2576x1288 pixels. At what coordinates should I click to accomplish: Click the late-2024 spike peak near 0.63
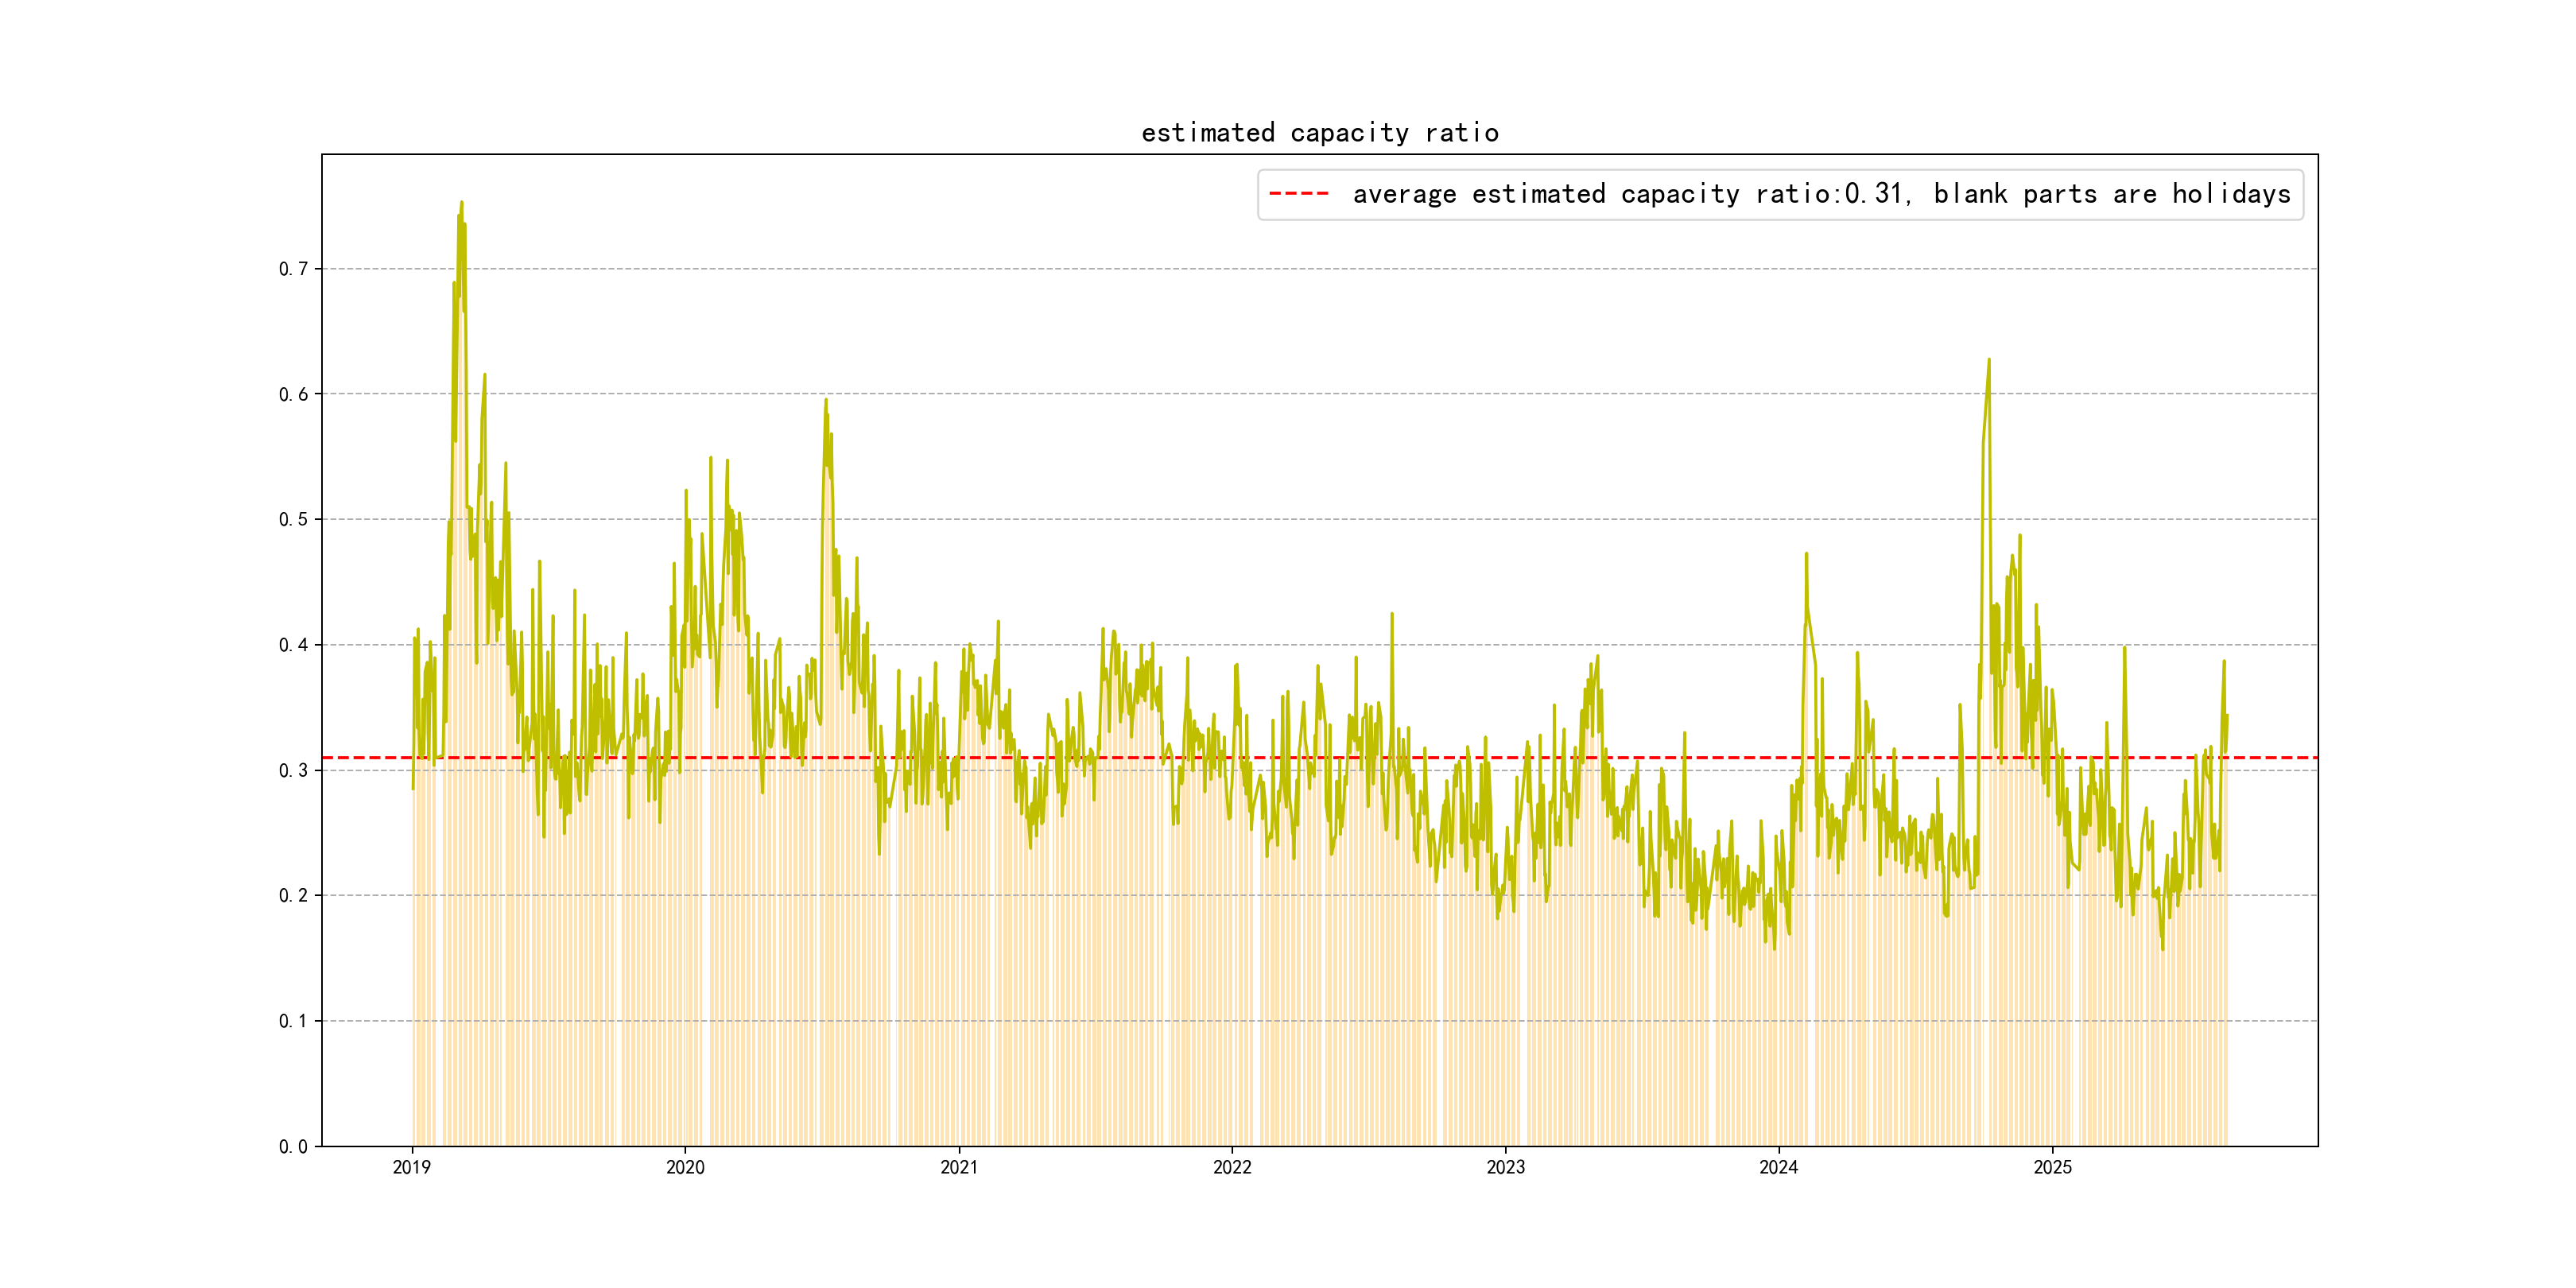click(x=1988, y=361)
